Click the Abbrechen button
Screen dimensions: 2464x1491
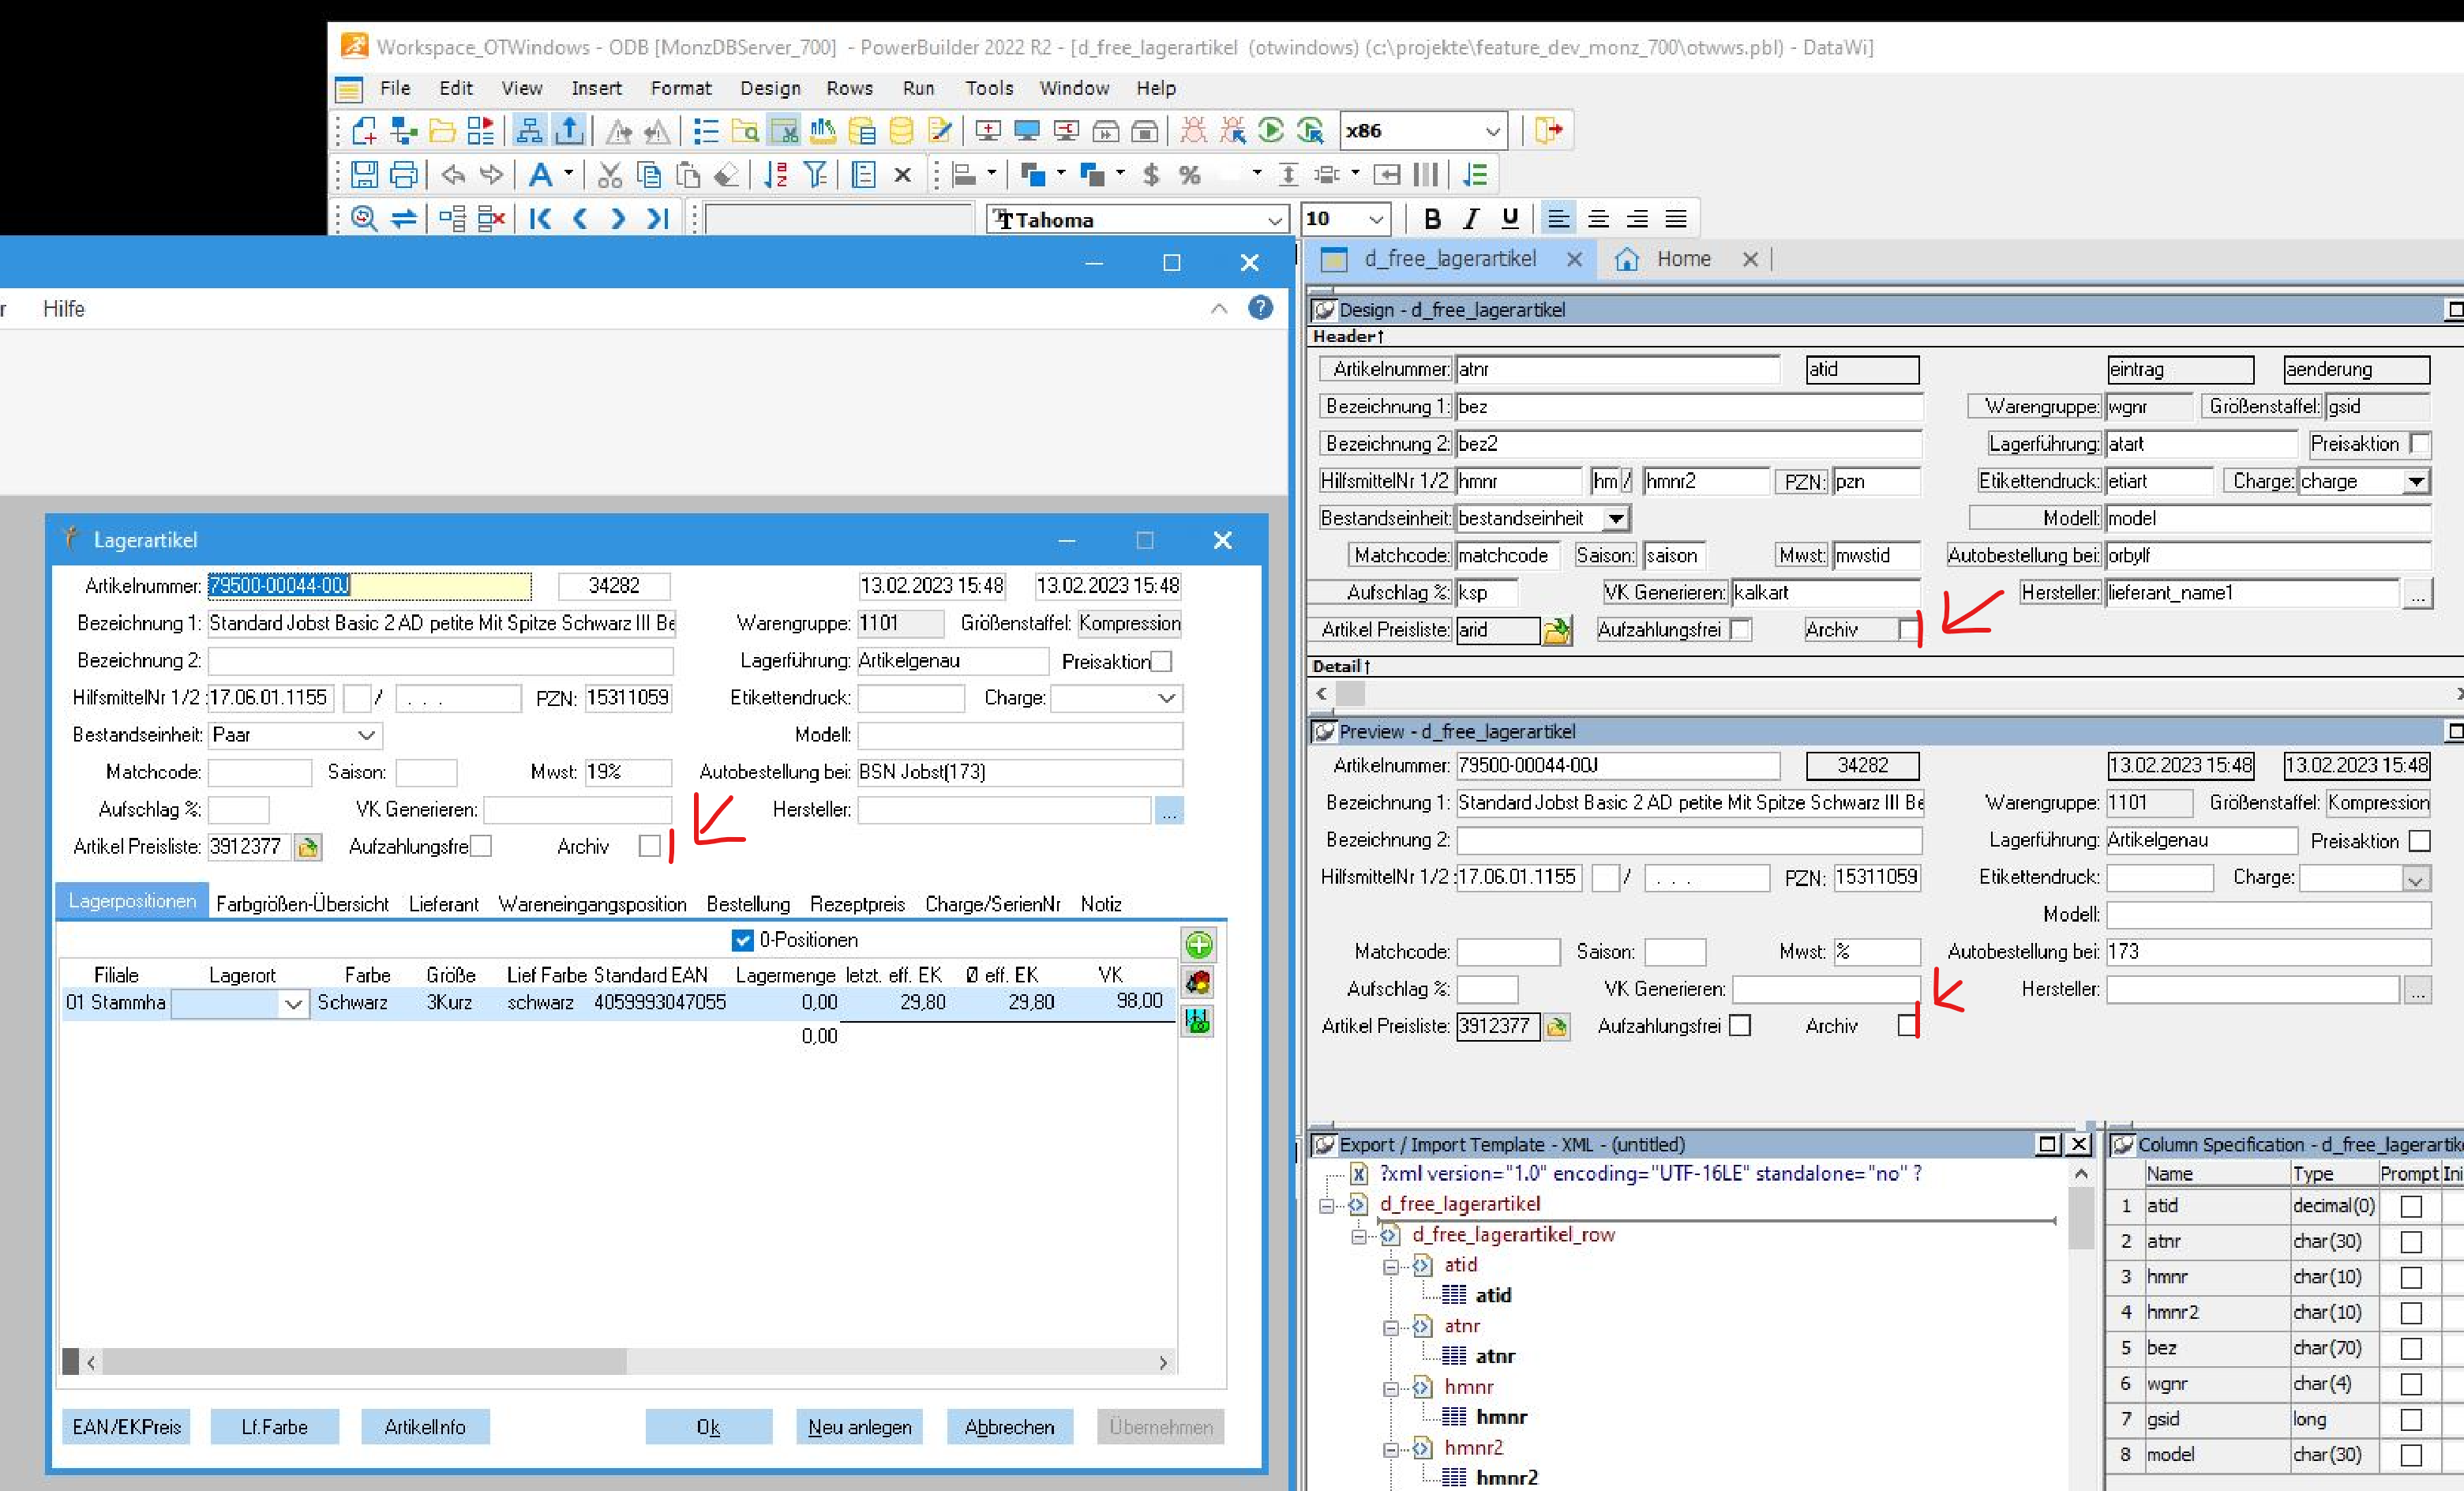[x=1008, y=1427]
